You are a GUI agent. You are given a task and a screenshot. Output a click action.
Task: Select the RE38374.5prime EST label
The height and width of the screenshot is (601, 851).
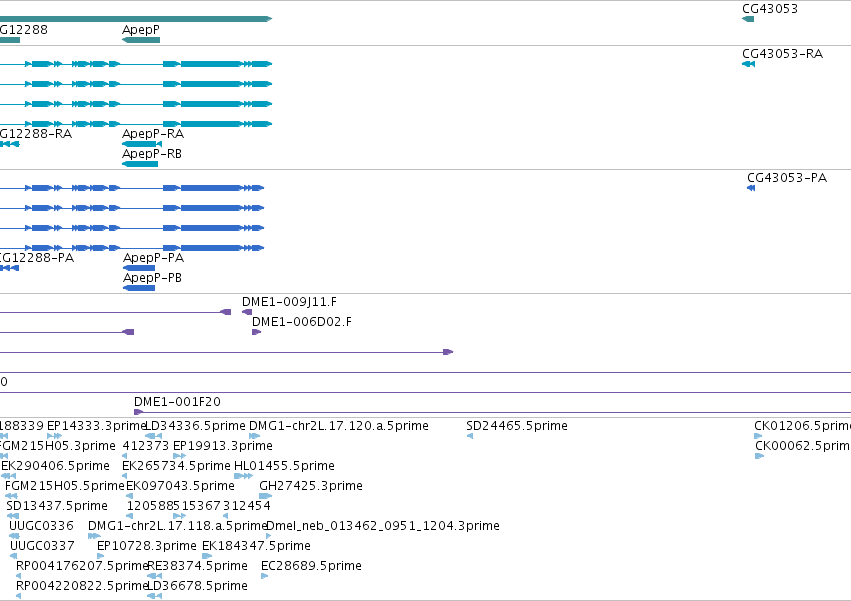click(198, 566)
